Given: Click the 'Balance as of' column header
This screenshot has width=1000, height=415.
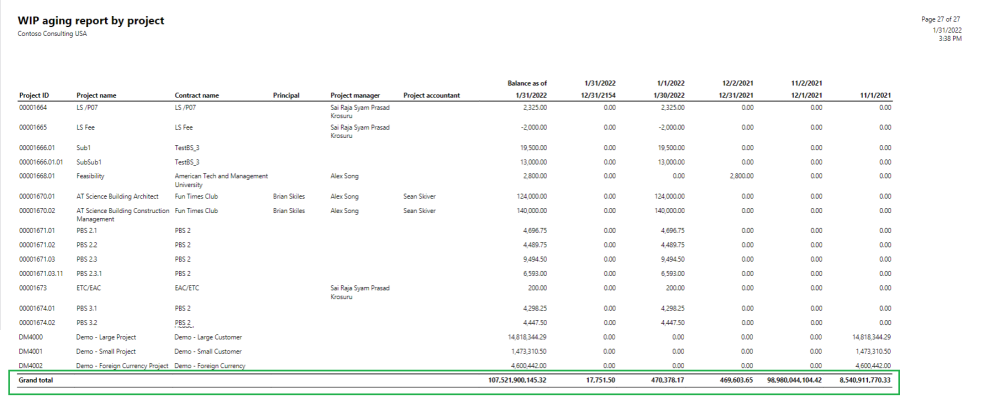Looking at the screenshot, I should (x=527, y=84).
